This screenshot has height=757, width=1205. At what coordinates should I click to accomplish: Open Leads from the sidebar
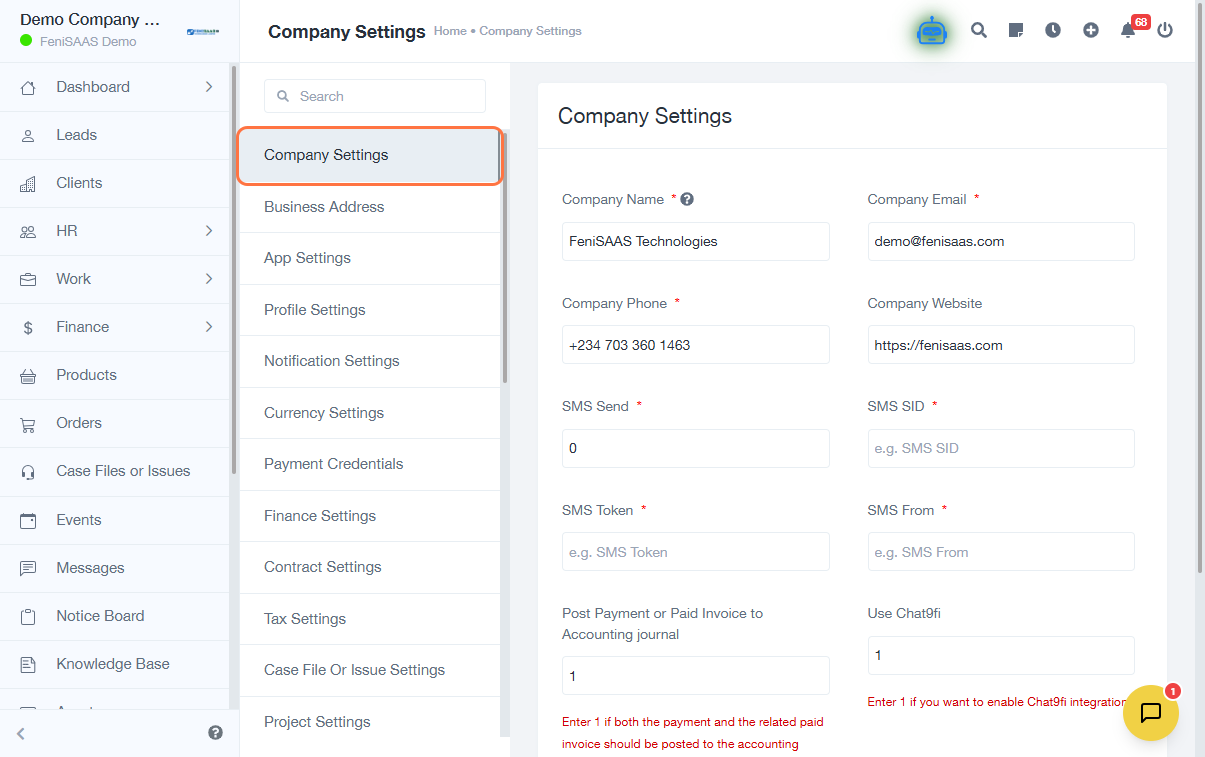click(77, 135)
